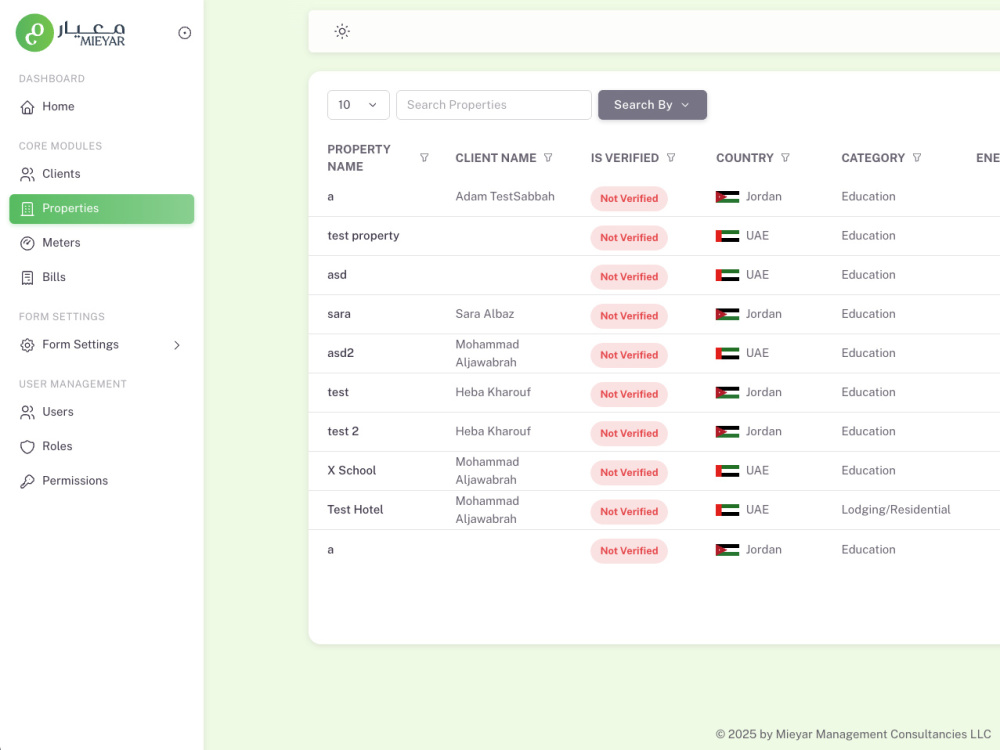Click client name 'Adam TestSabbah'
Viewport: 1000px width, 750px height.
pos(504,196)
